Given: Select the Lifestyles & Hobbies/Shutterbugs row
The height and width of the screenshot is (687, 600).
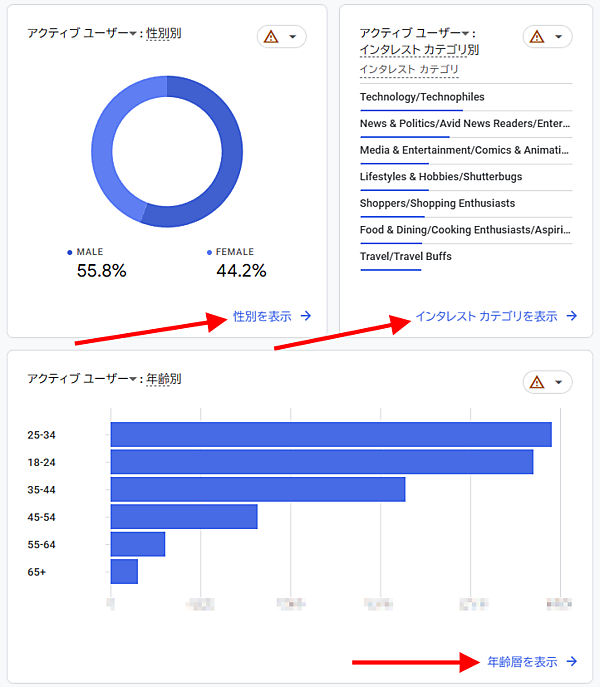Looking at the screenshot, I should (x=441, y=177).
